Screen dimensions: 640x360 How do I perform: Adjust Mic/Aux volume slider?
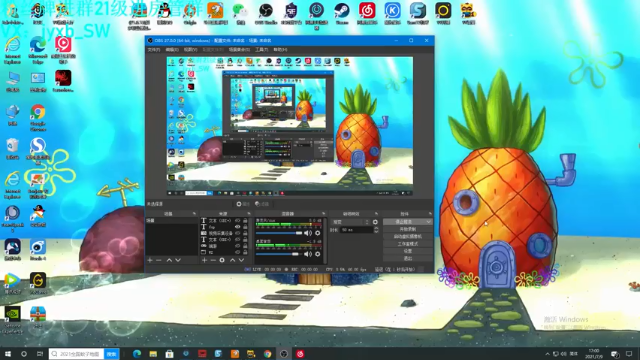coord(279,233)
